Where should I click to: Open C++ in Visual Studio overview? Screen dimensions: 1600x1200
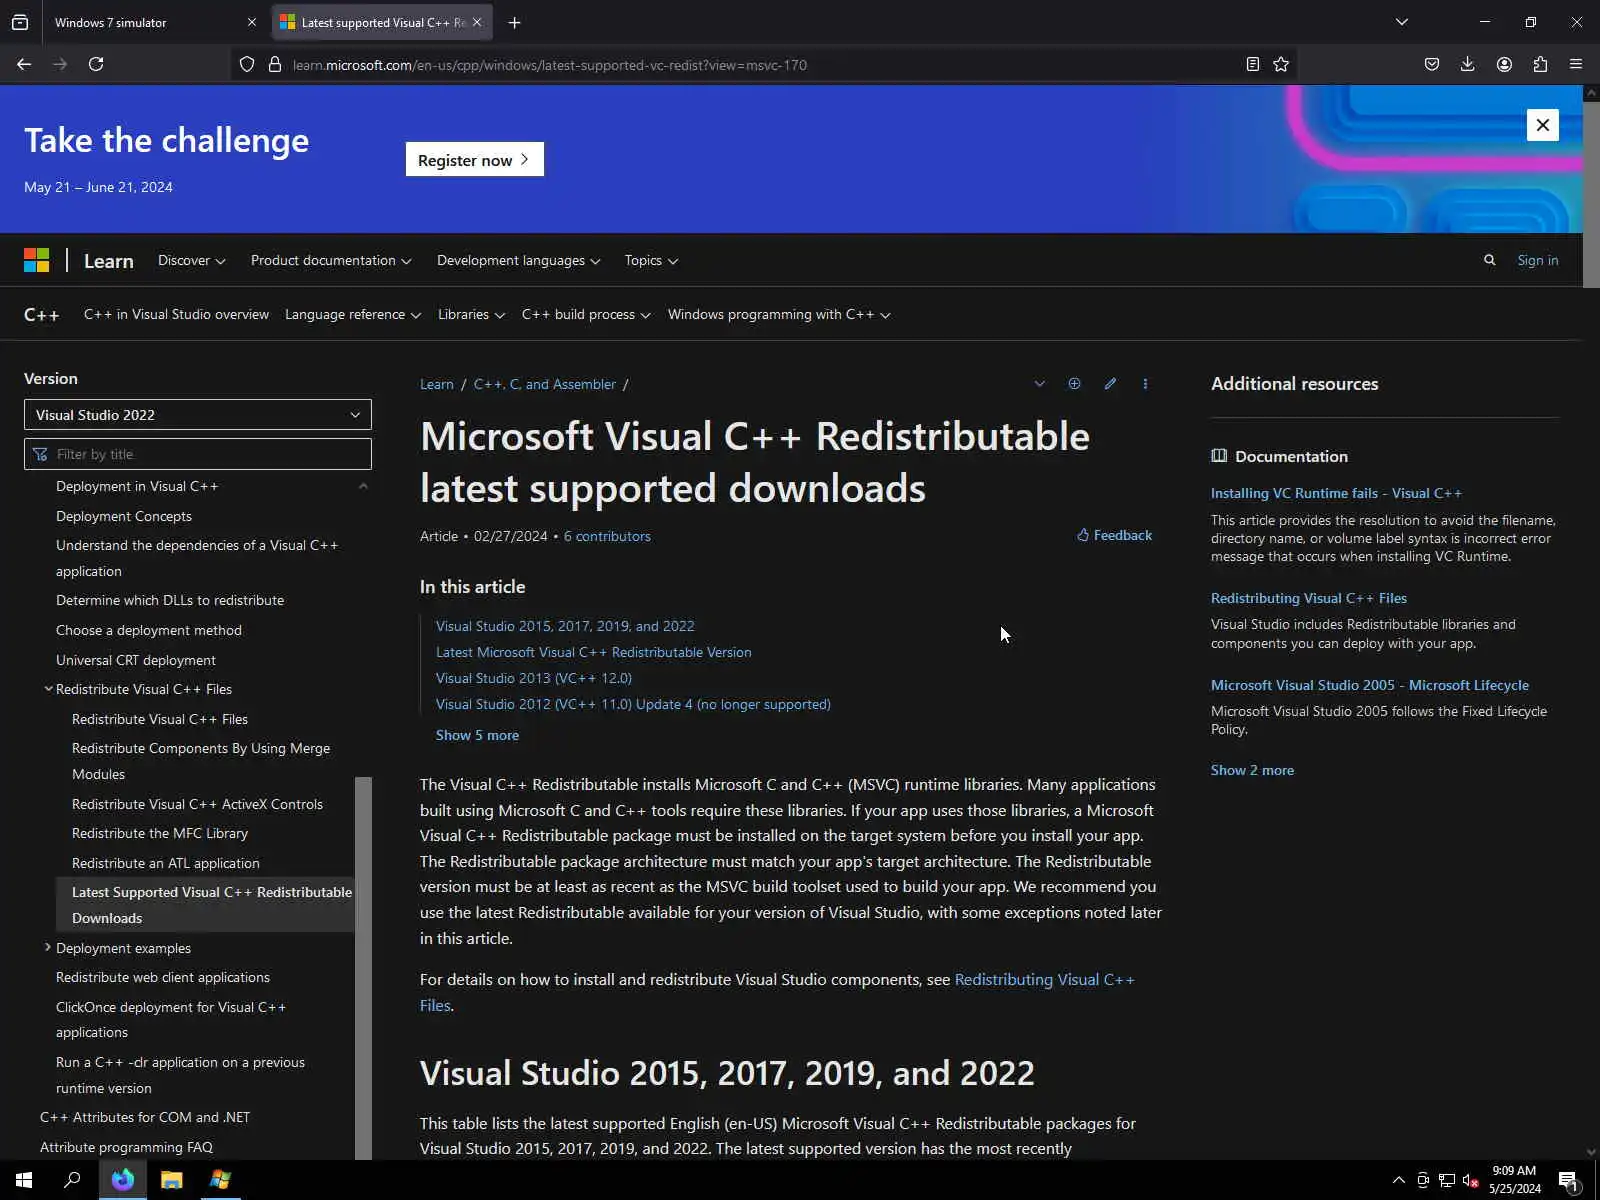176,314
